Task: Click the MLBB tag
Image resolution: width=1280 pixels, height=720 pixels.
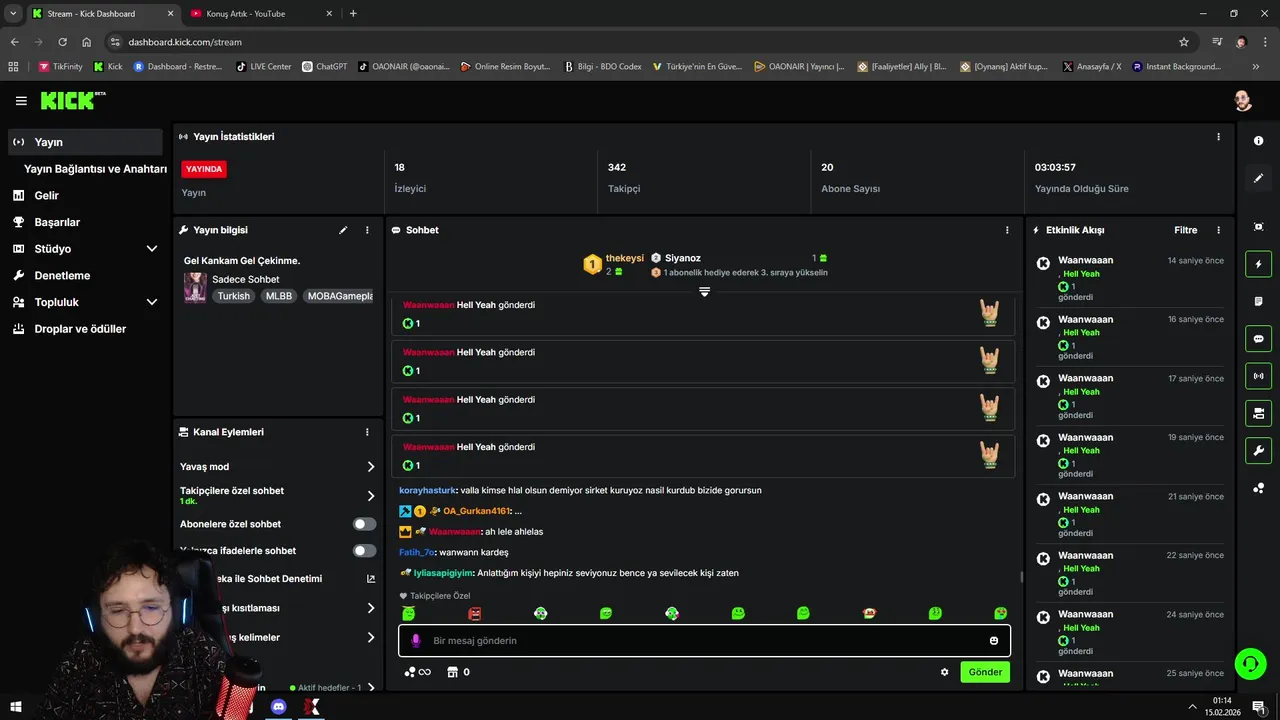Action: click(x=279, y=296)
